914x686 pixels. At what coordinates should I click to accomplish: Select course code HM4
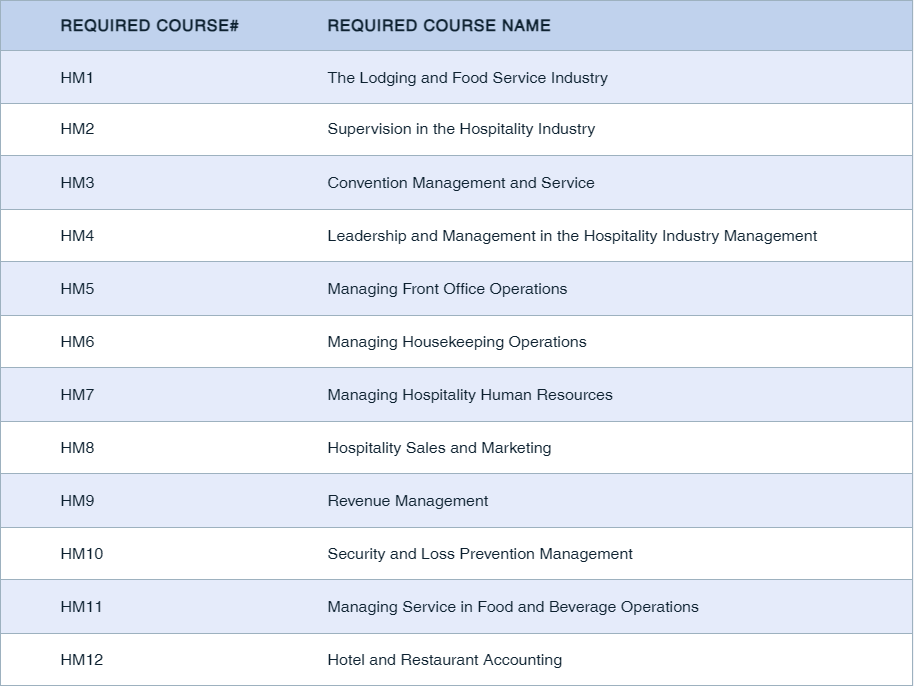pyautogui.click(x=77, y=236)
